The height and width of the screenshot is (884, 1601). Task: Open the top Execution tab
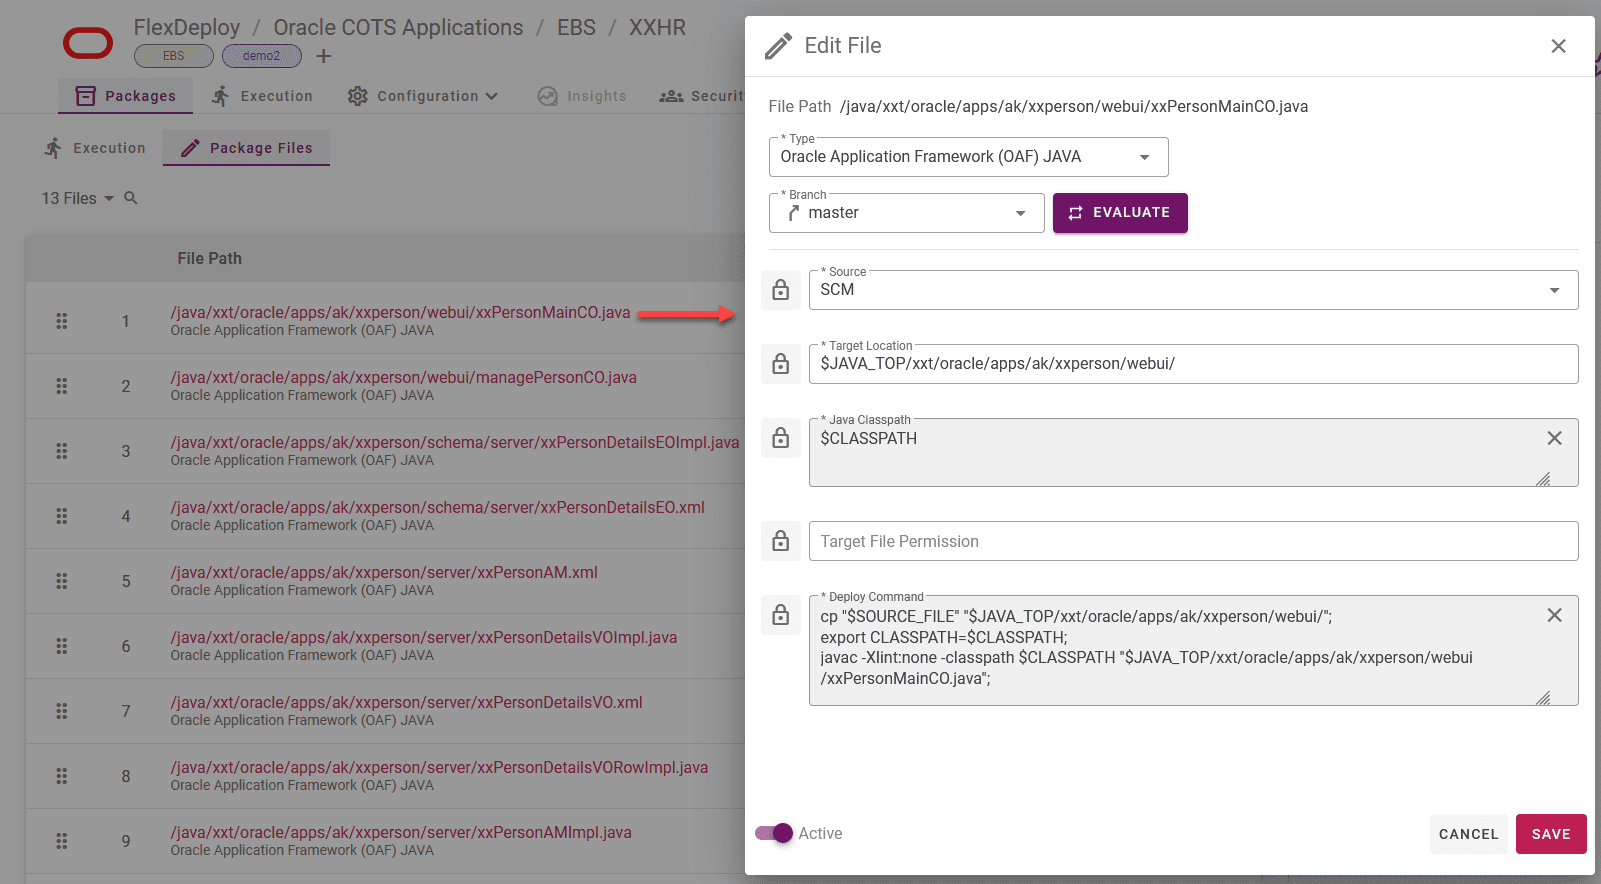point(262,96)
